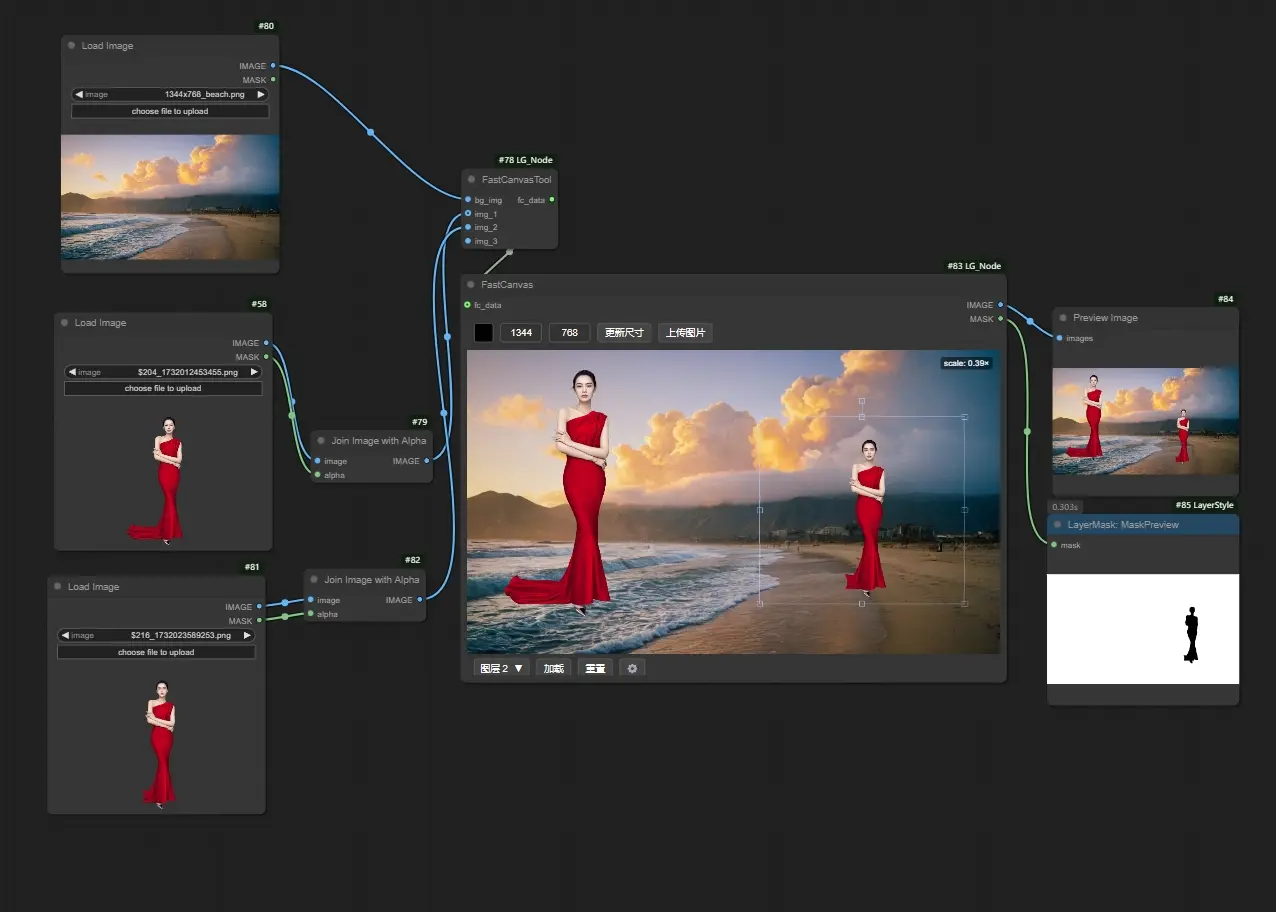Click the FastCanvasTool fc_data output port

(552, 200)
